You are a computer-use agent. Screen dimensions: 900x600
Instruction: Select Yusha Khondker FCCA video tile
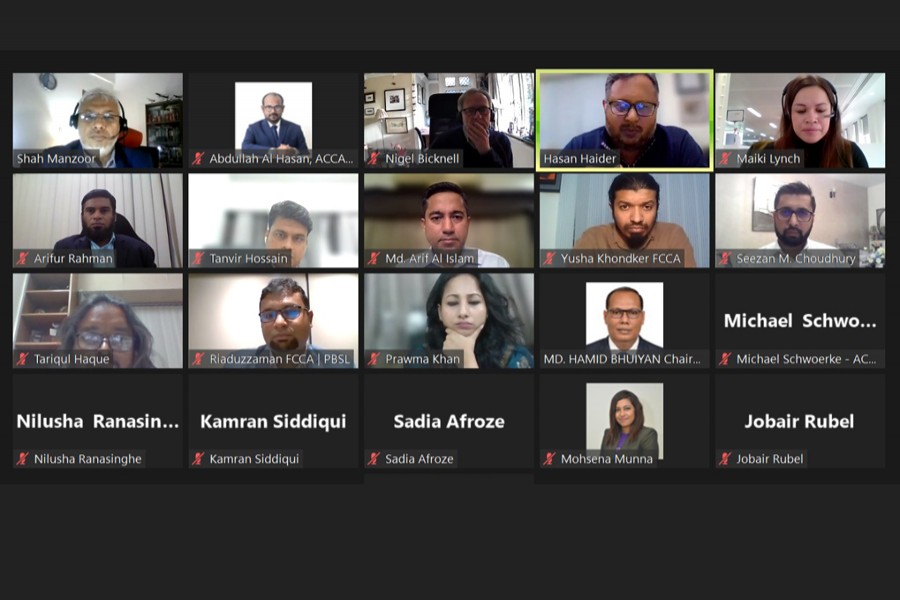624,220
